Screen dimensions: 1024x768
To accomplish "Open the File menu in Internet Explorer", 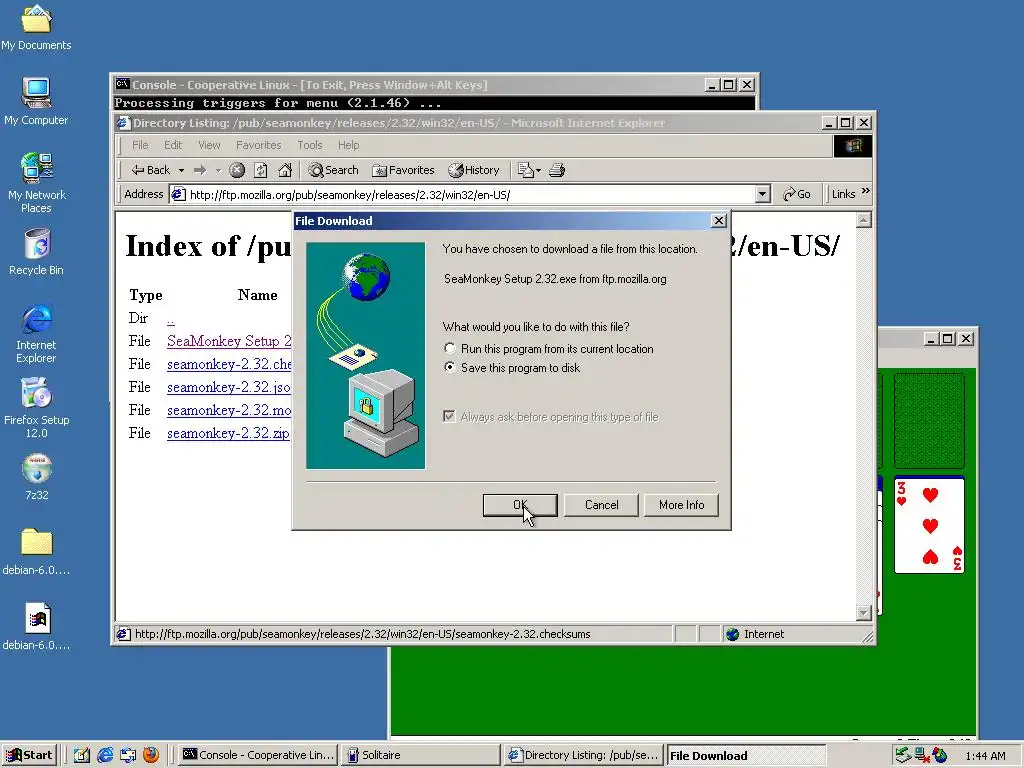I will (140, 145).
